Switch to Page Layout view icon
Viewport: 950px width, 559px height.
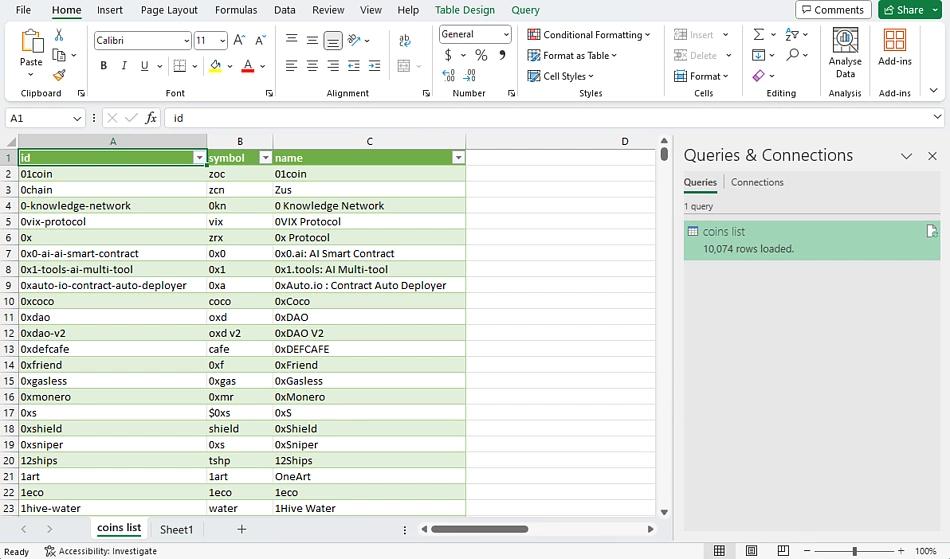[751, 551]
